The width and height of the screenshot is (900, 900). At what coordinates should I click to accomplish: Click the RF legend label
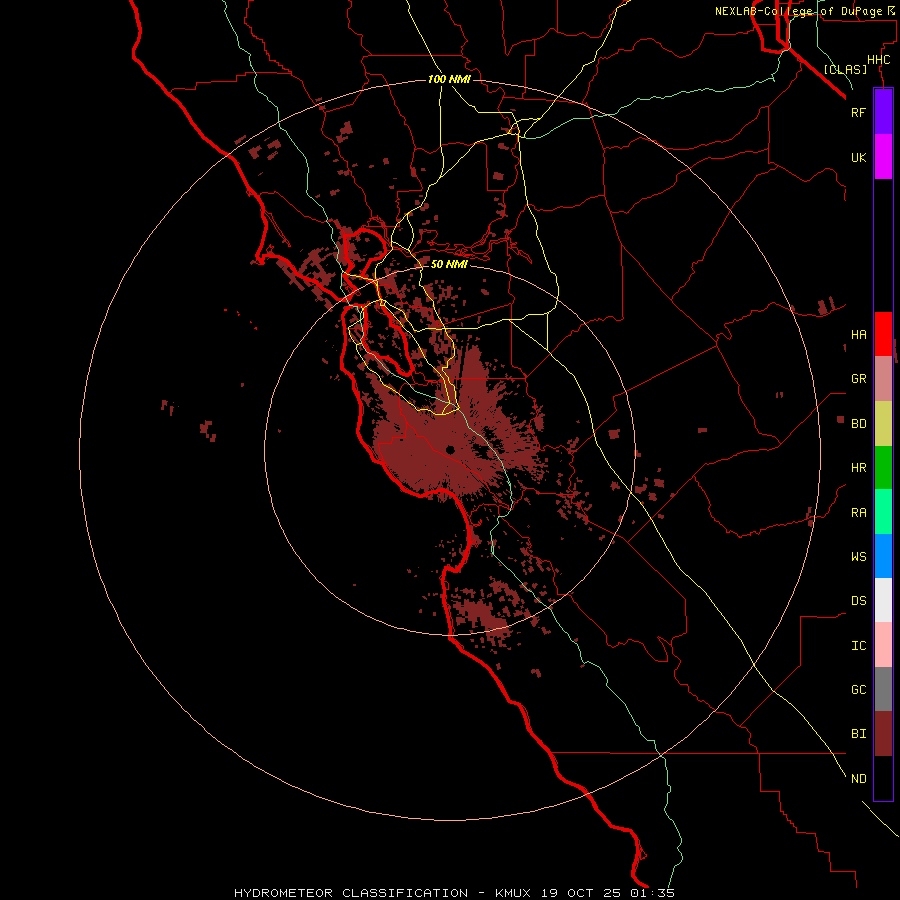pyautogui.click(x=858, y=112)
